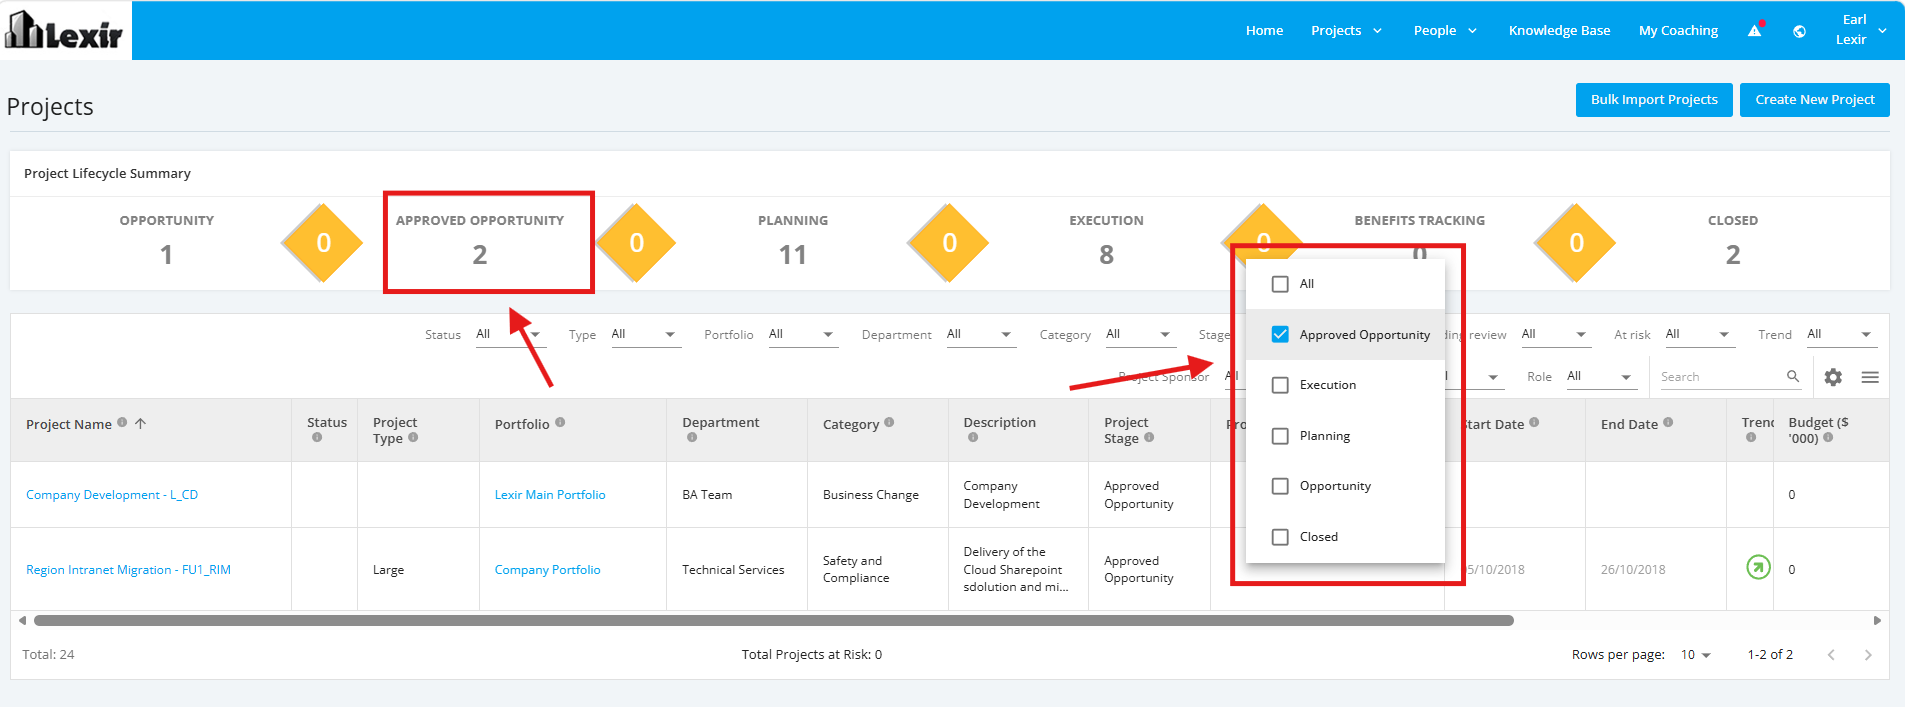Open the Type filter dropdown
This screenshot has height=707, width=1905.
(x=645, y=335)
